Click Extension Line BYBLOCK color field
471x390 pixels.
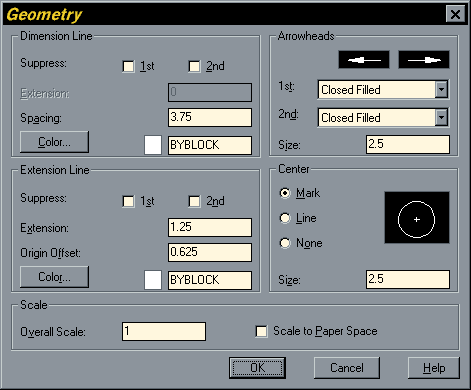[210, 280]
